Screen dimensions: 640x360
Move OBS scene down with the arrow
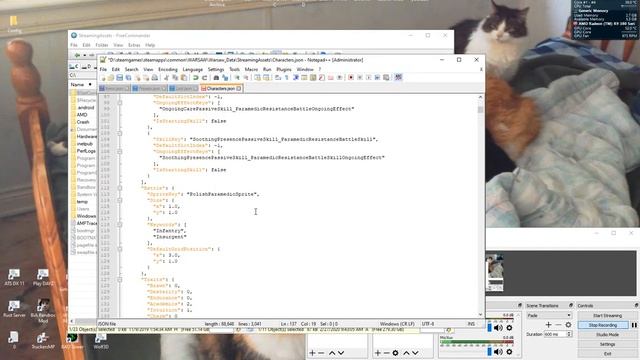tap(341, 353)
